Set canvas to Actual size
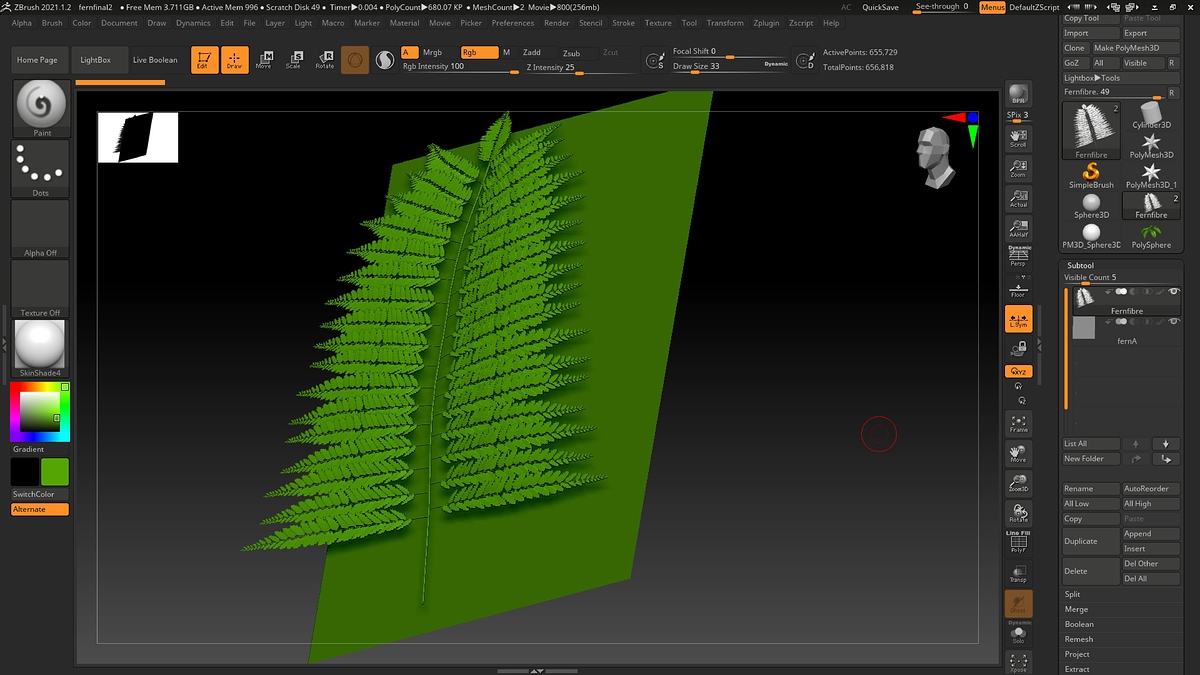 [x=1018, y=198]
